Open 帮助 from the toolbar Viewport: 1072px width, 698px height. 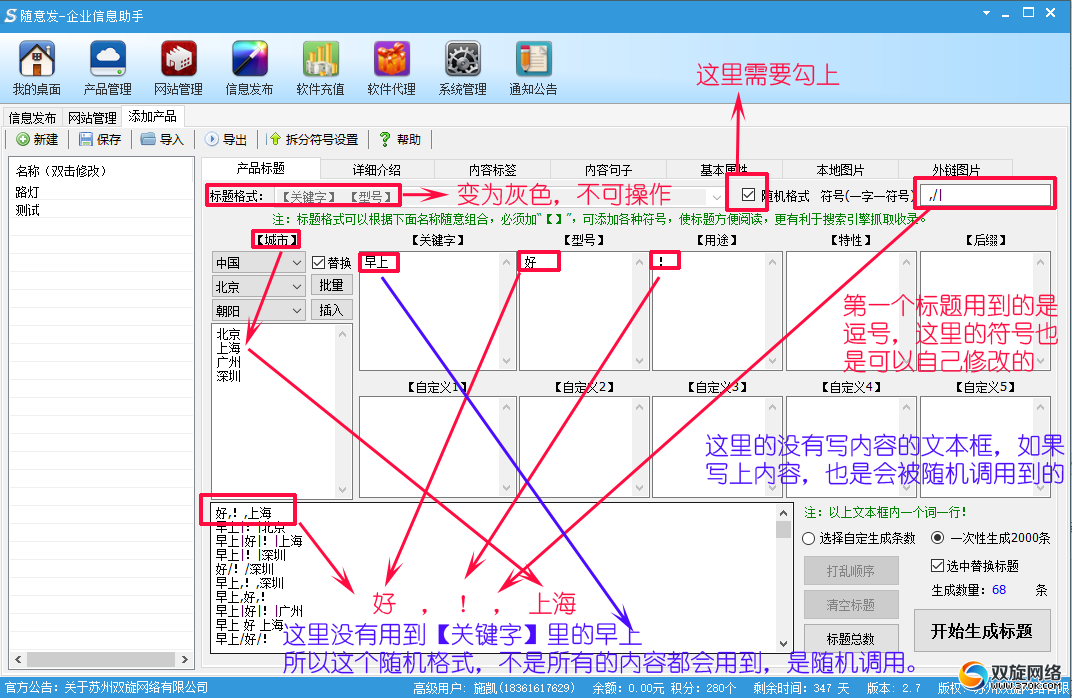(x=401, y=139)
